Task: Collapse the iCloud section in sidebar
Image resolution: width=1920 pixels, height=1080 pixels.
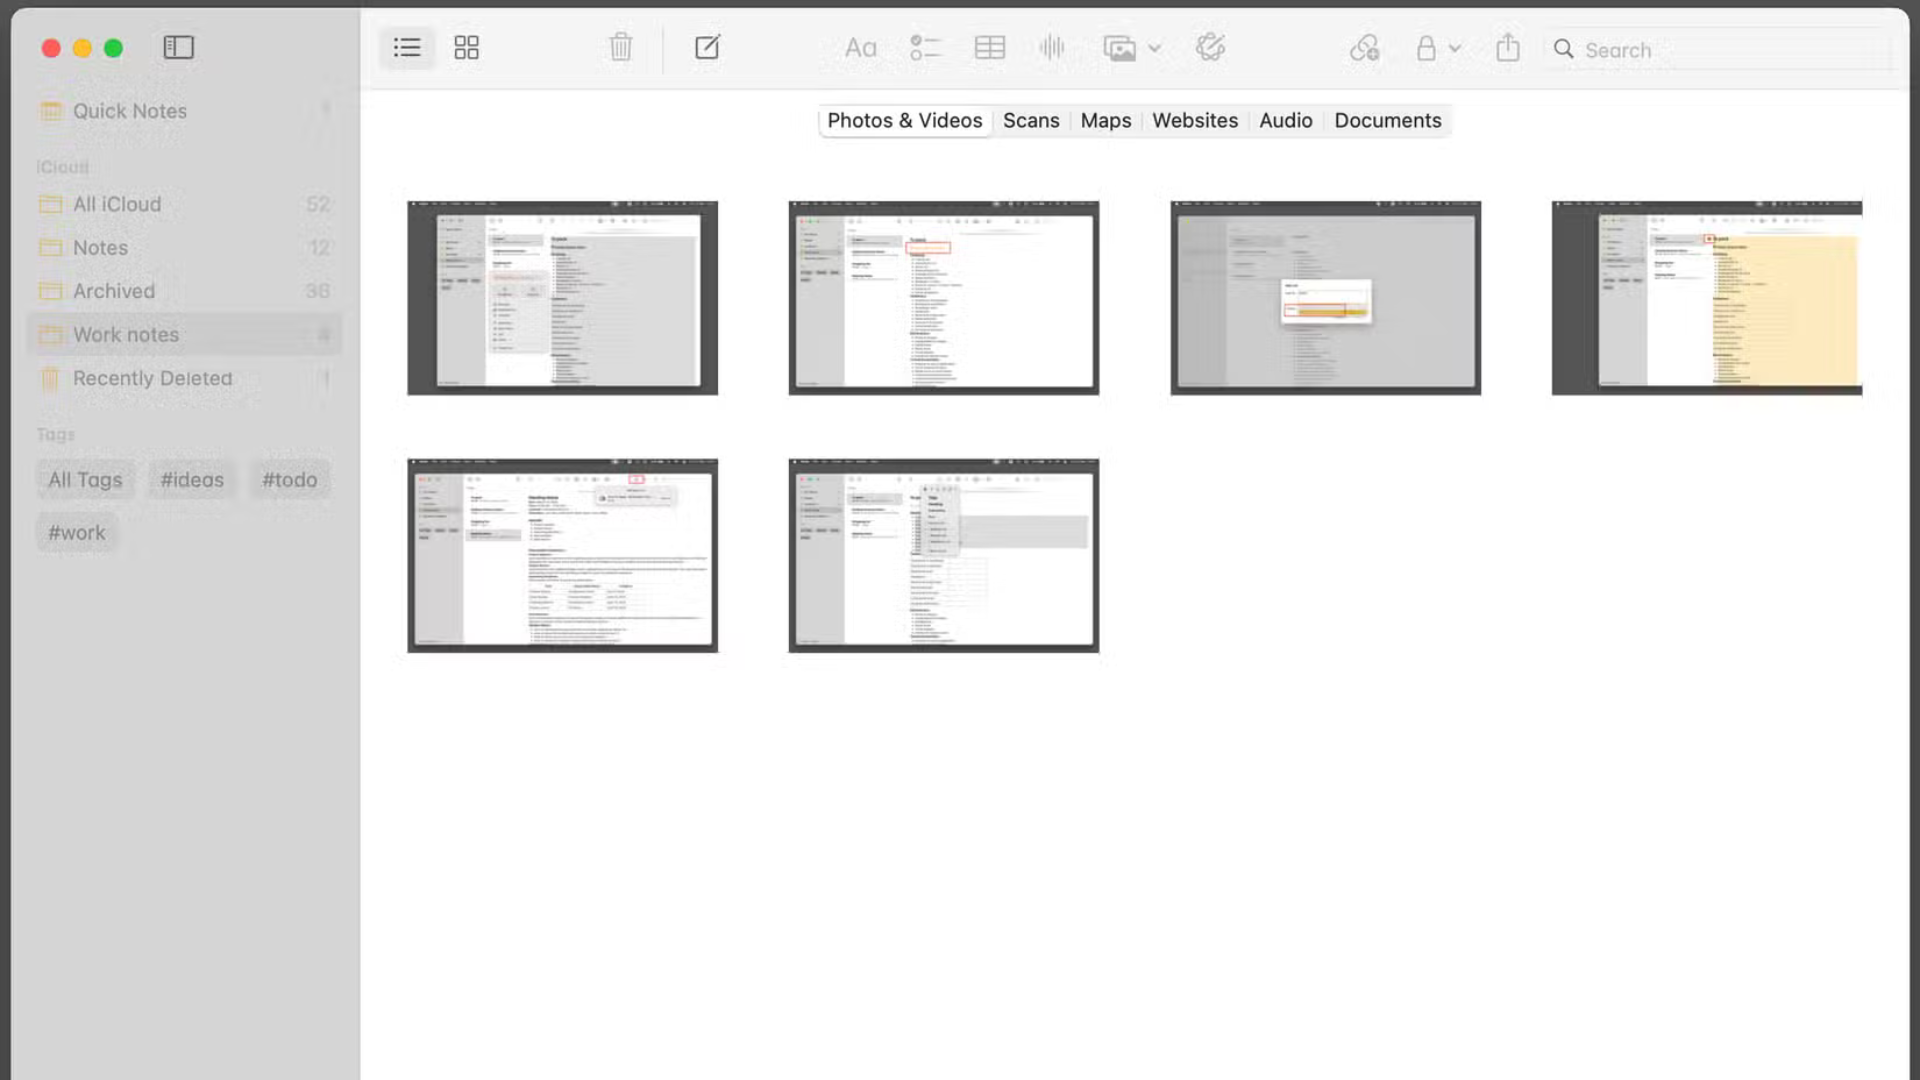Action: [x=63, y=166]
